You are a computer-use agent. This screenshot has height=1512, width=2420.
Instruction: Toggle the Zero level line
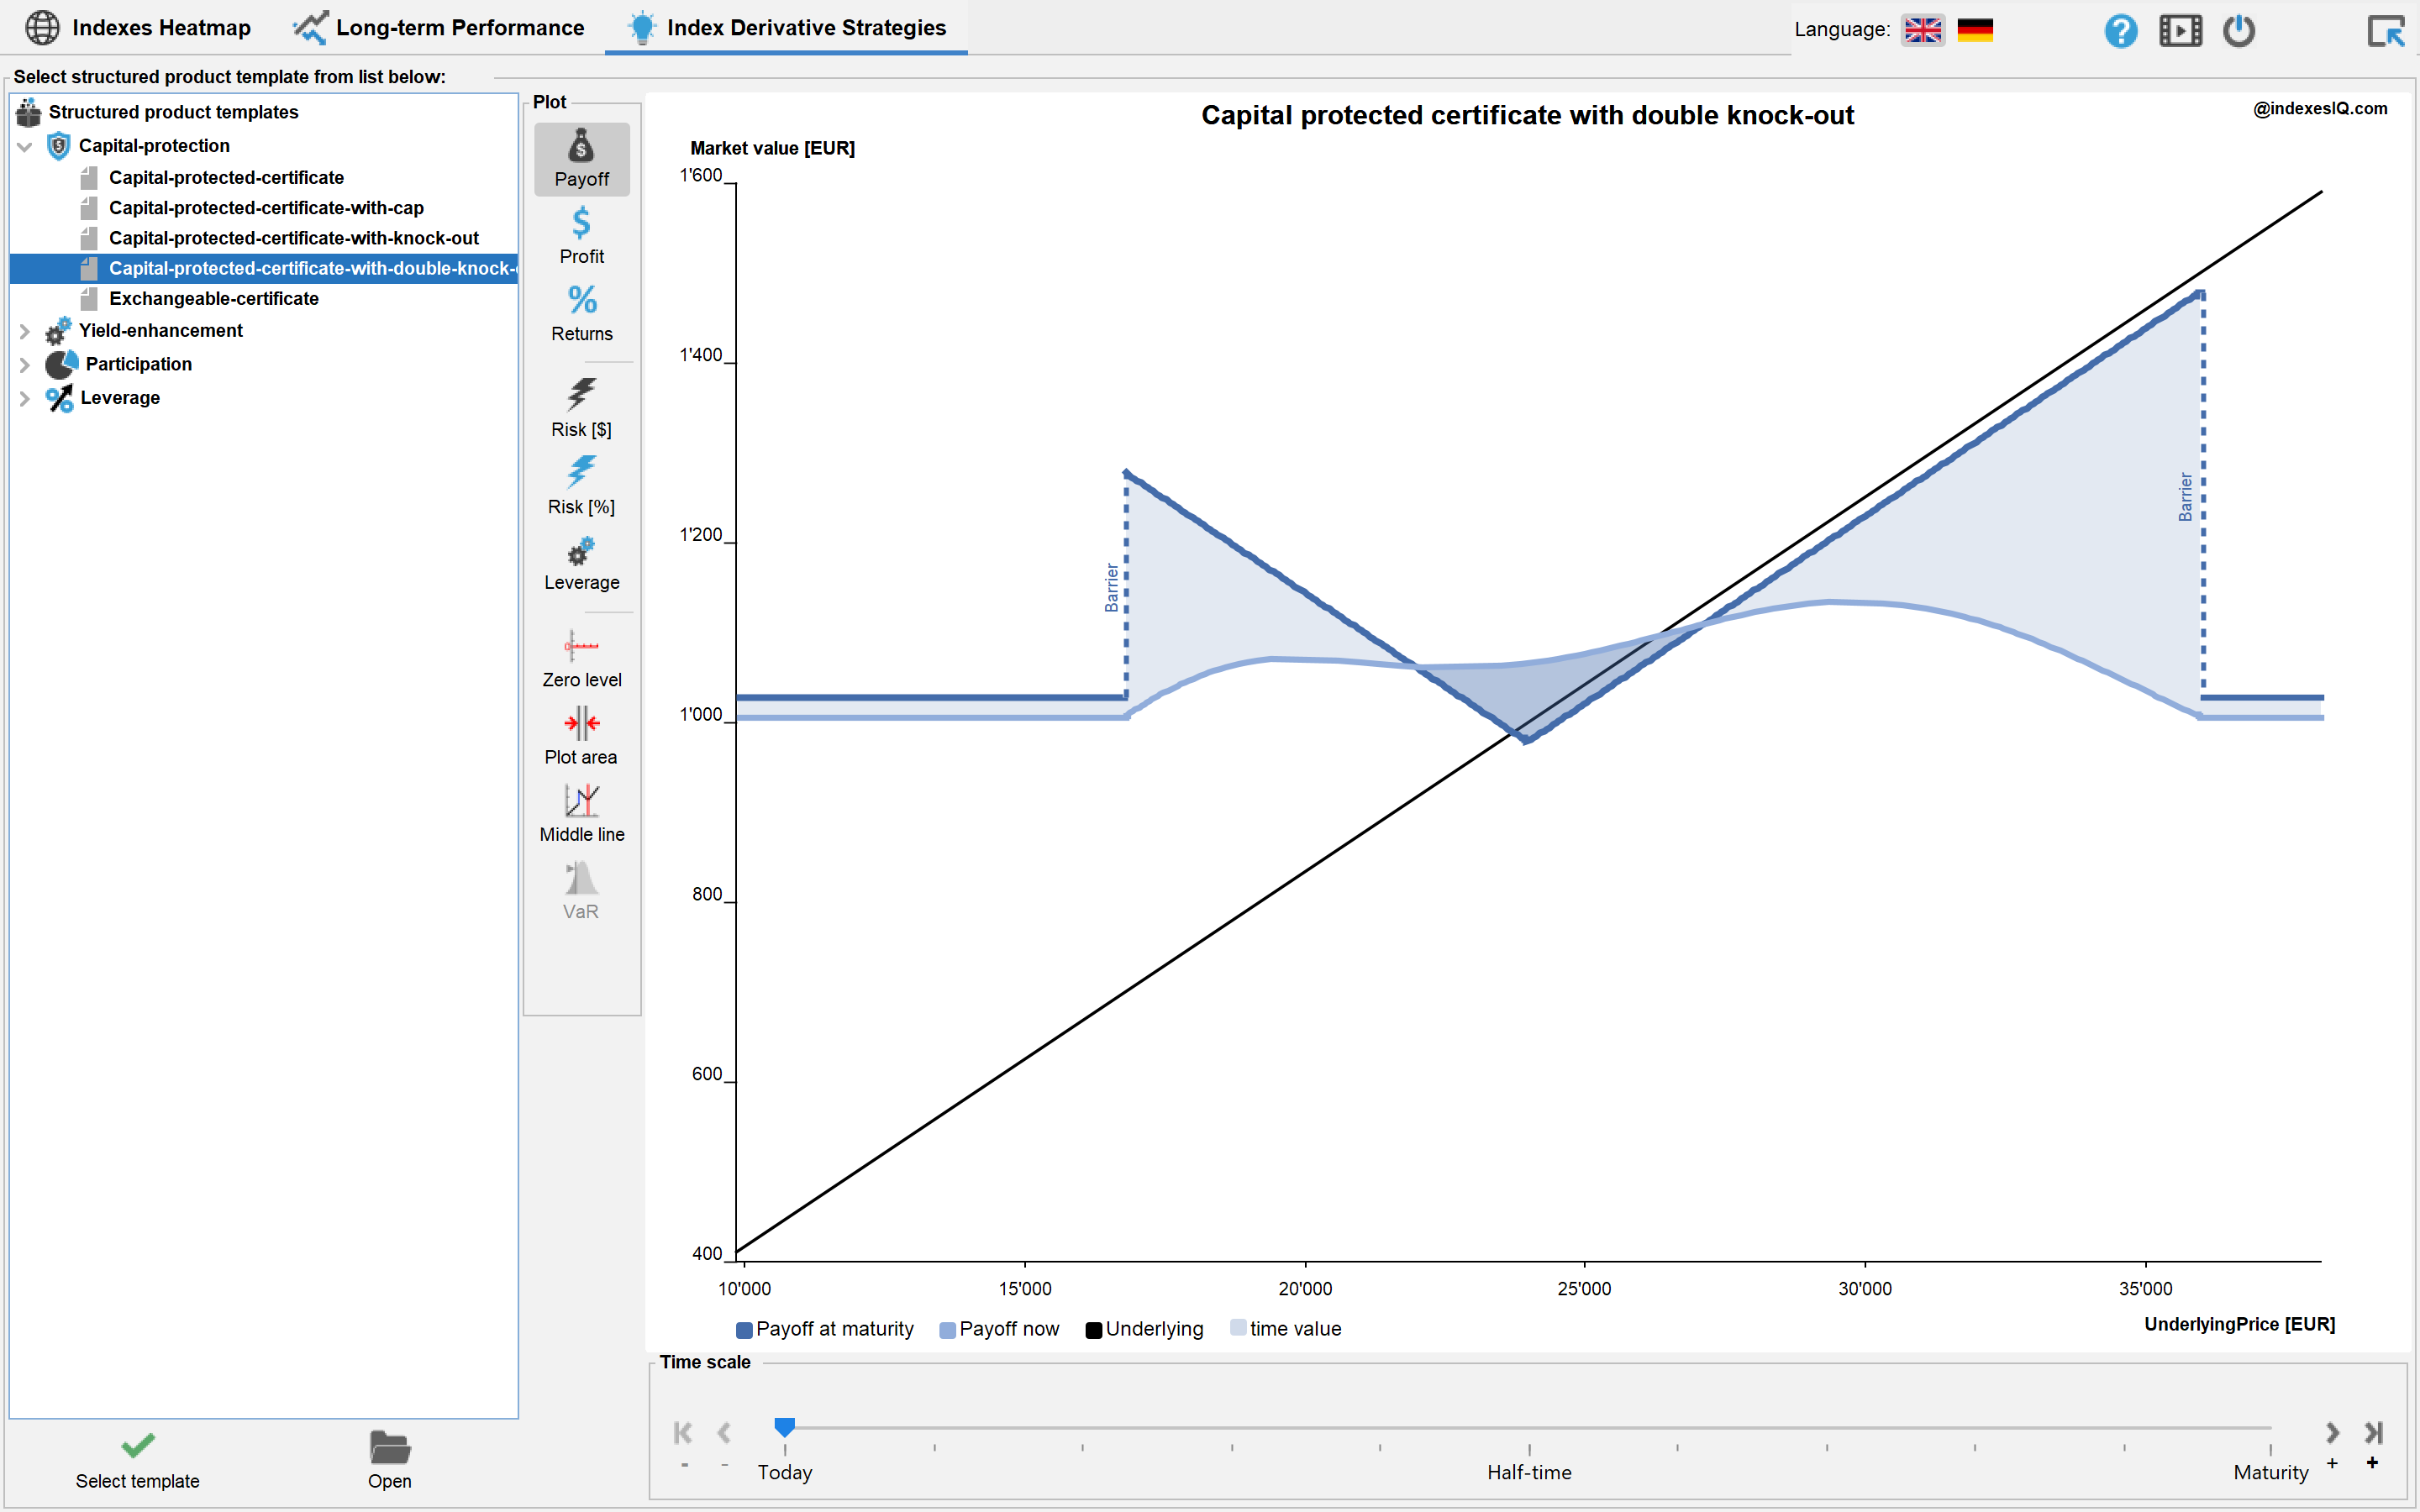(581, 660)
